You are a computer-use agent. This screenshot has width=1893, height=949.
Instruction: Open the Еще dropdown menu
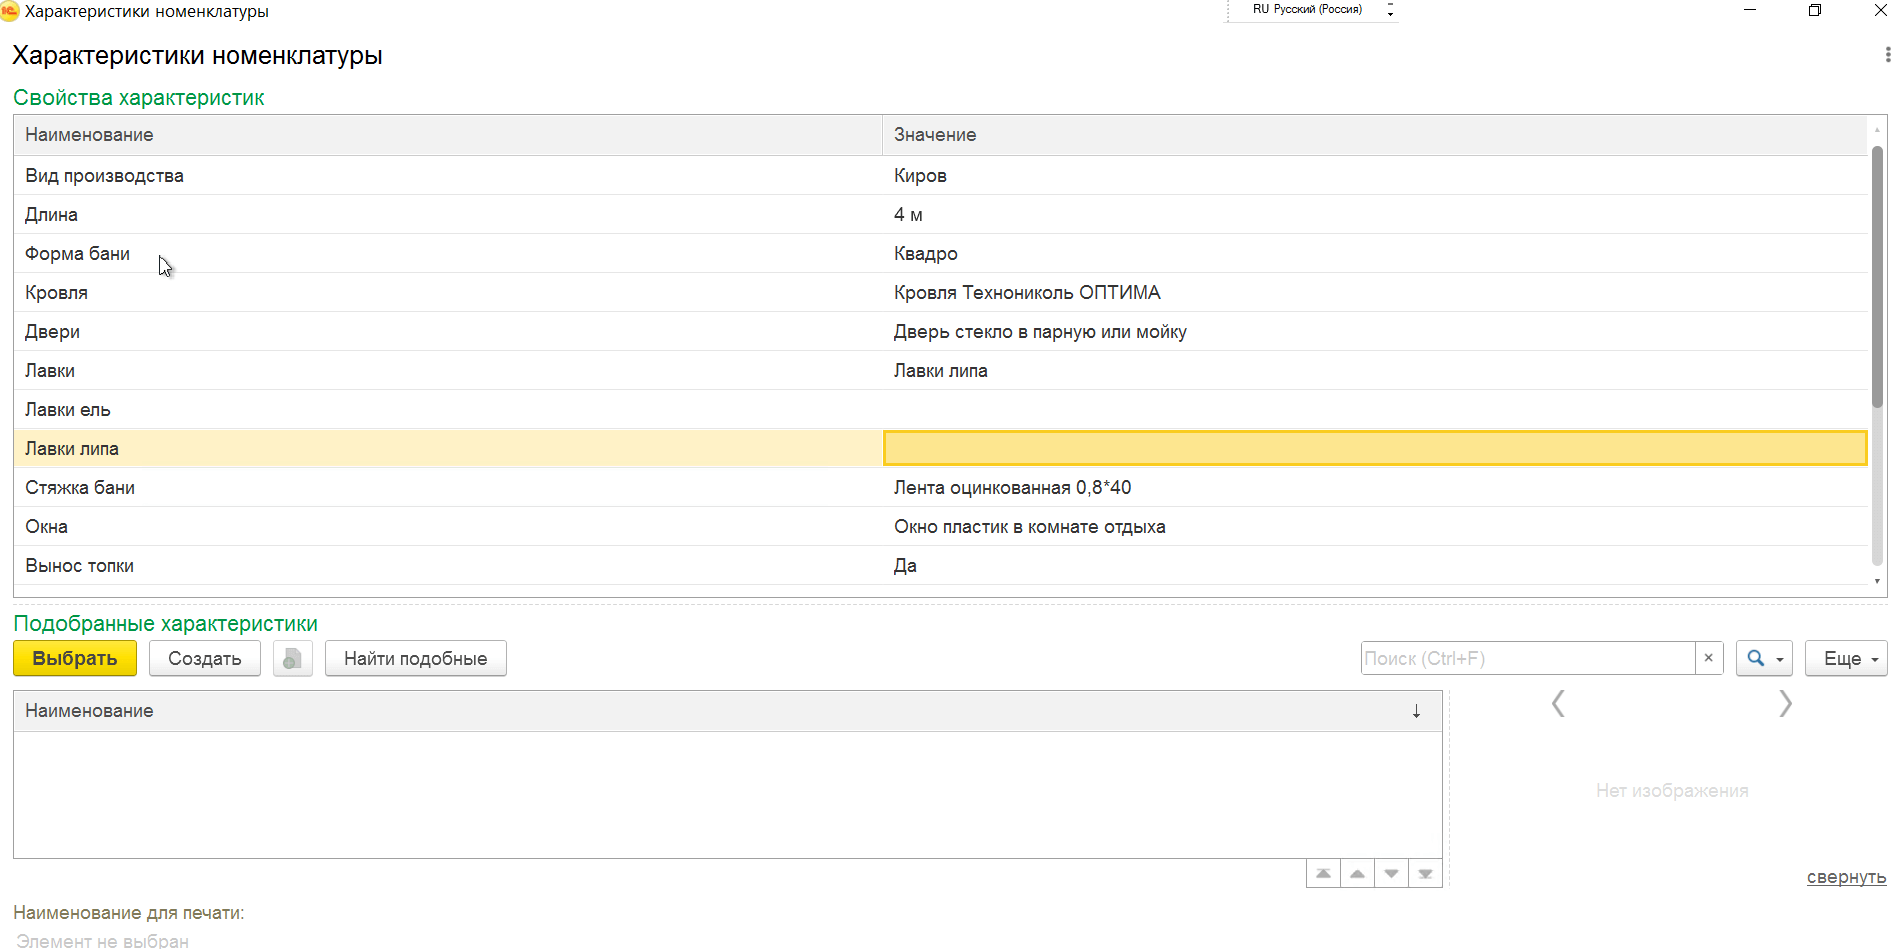(x=1845, y=659)
